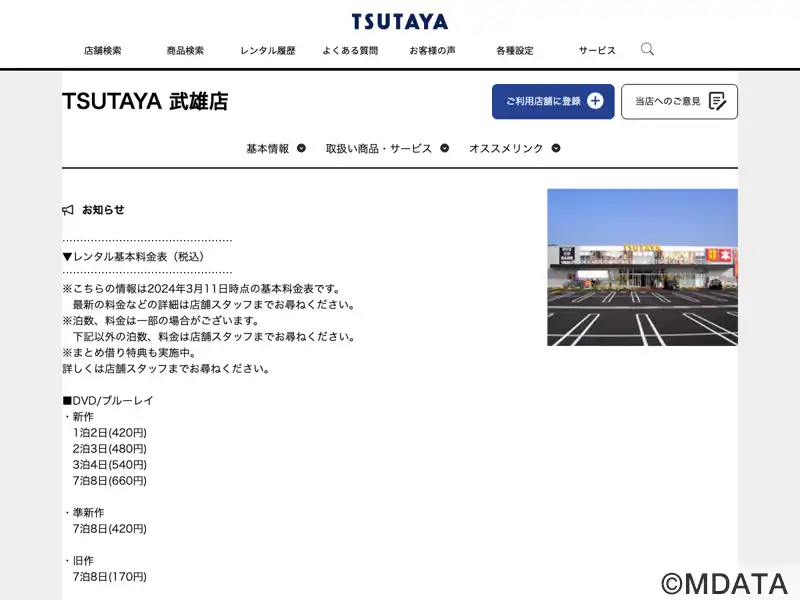The height and width of the screenshot is (600, 800).
Task: Click the 2024年3月11日時点 notice line
Action: click(202, 289)
